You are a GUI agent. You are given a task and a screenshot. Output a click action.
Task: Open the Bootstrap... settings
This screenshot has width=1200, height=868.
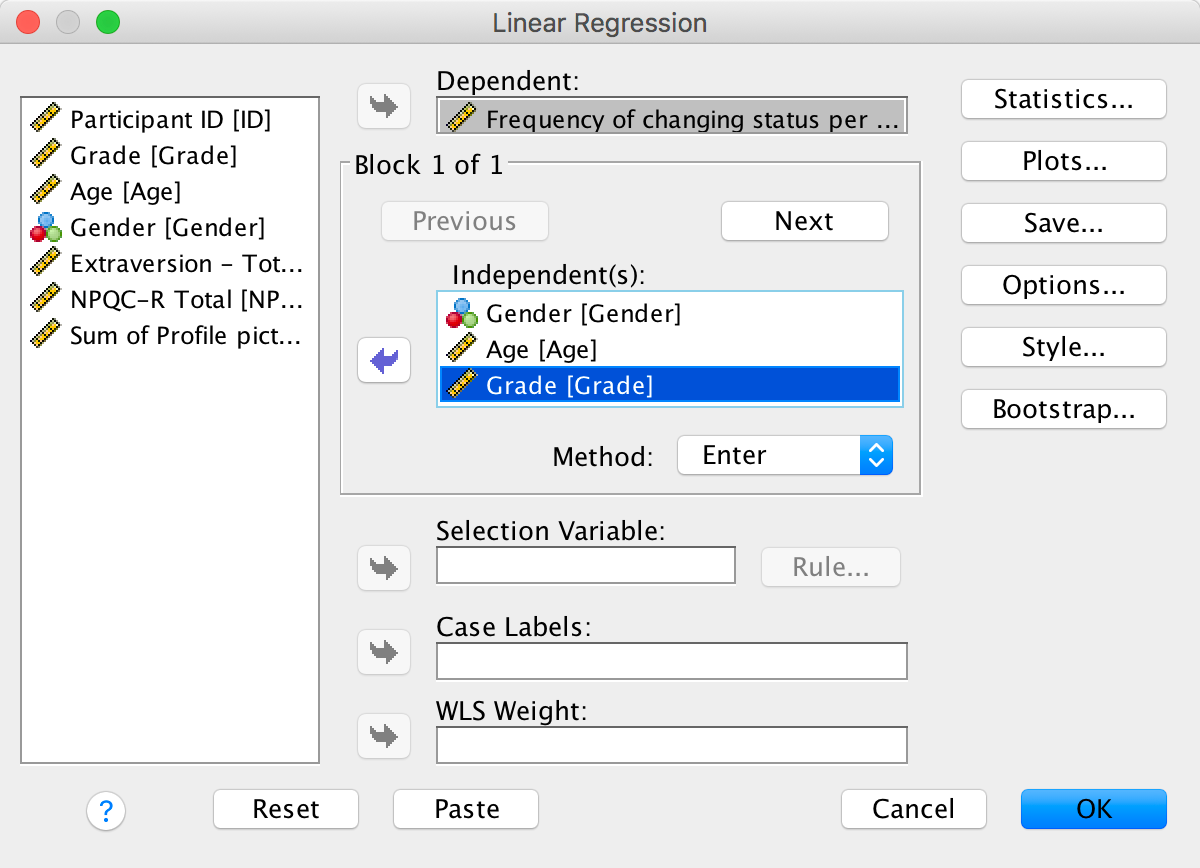1063,410
